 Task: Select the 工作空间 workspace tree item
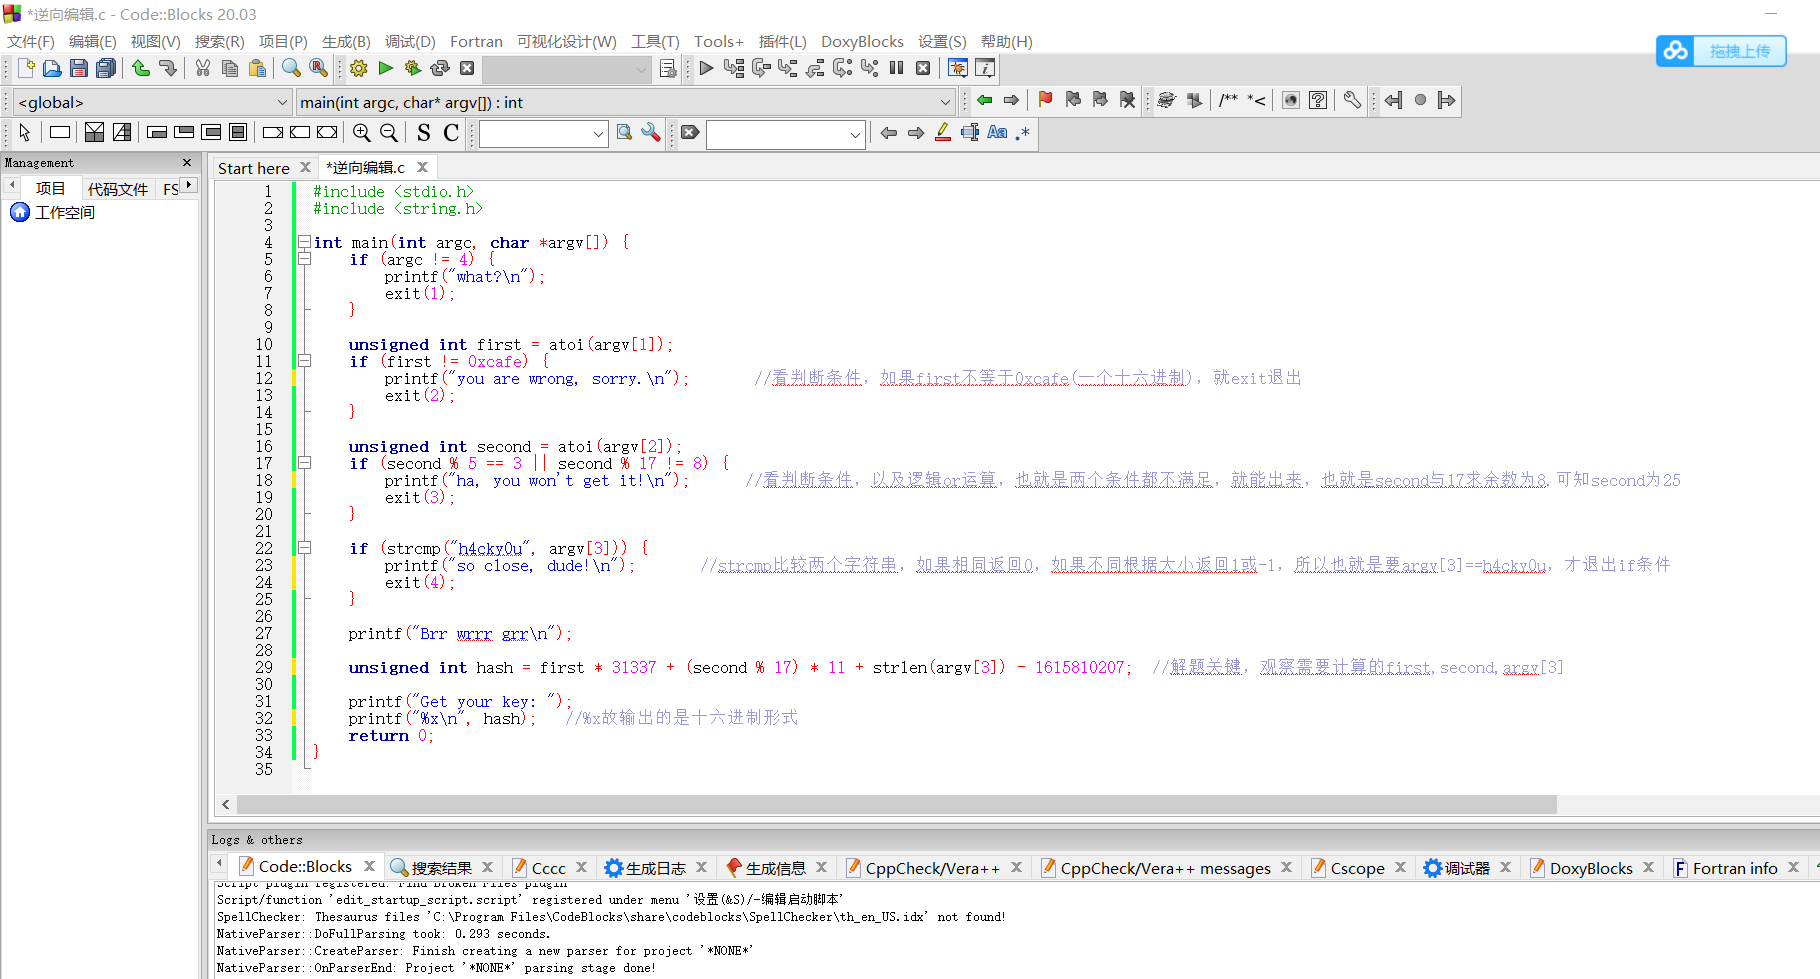[x=65, y=212]
